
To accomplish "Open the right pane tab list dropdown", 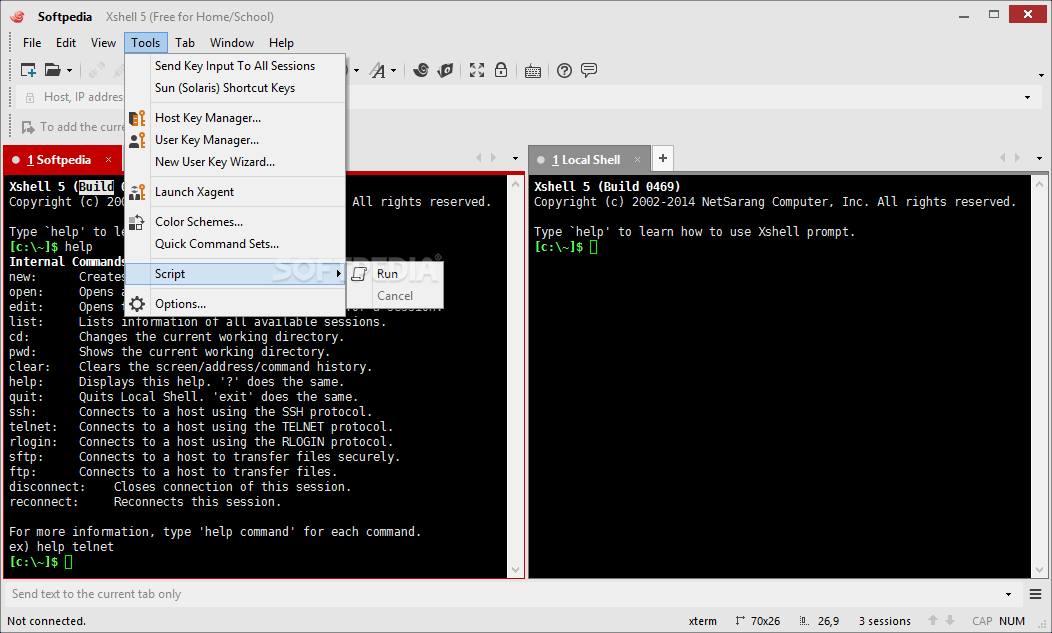I will click(x=1039, y=158).
